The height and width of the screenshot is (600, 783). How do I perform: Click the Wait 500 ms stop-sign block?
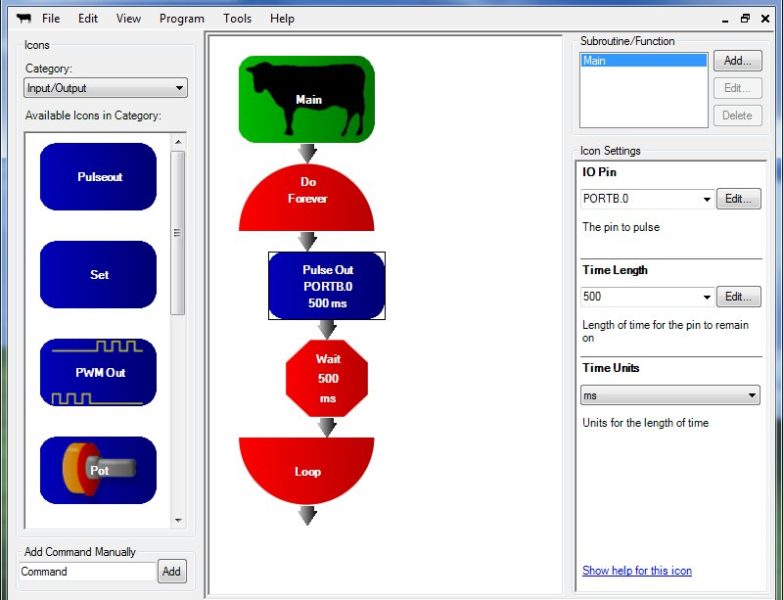327,379
